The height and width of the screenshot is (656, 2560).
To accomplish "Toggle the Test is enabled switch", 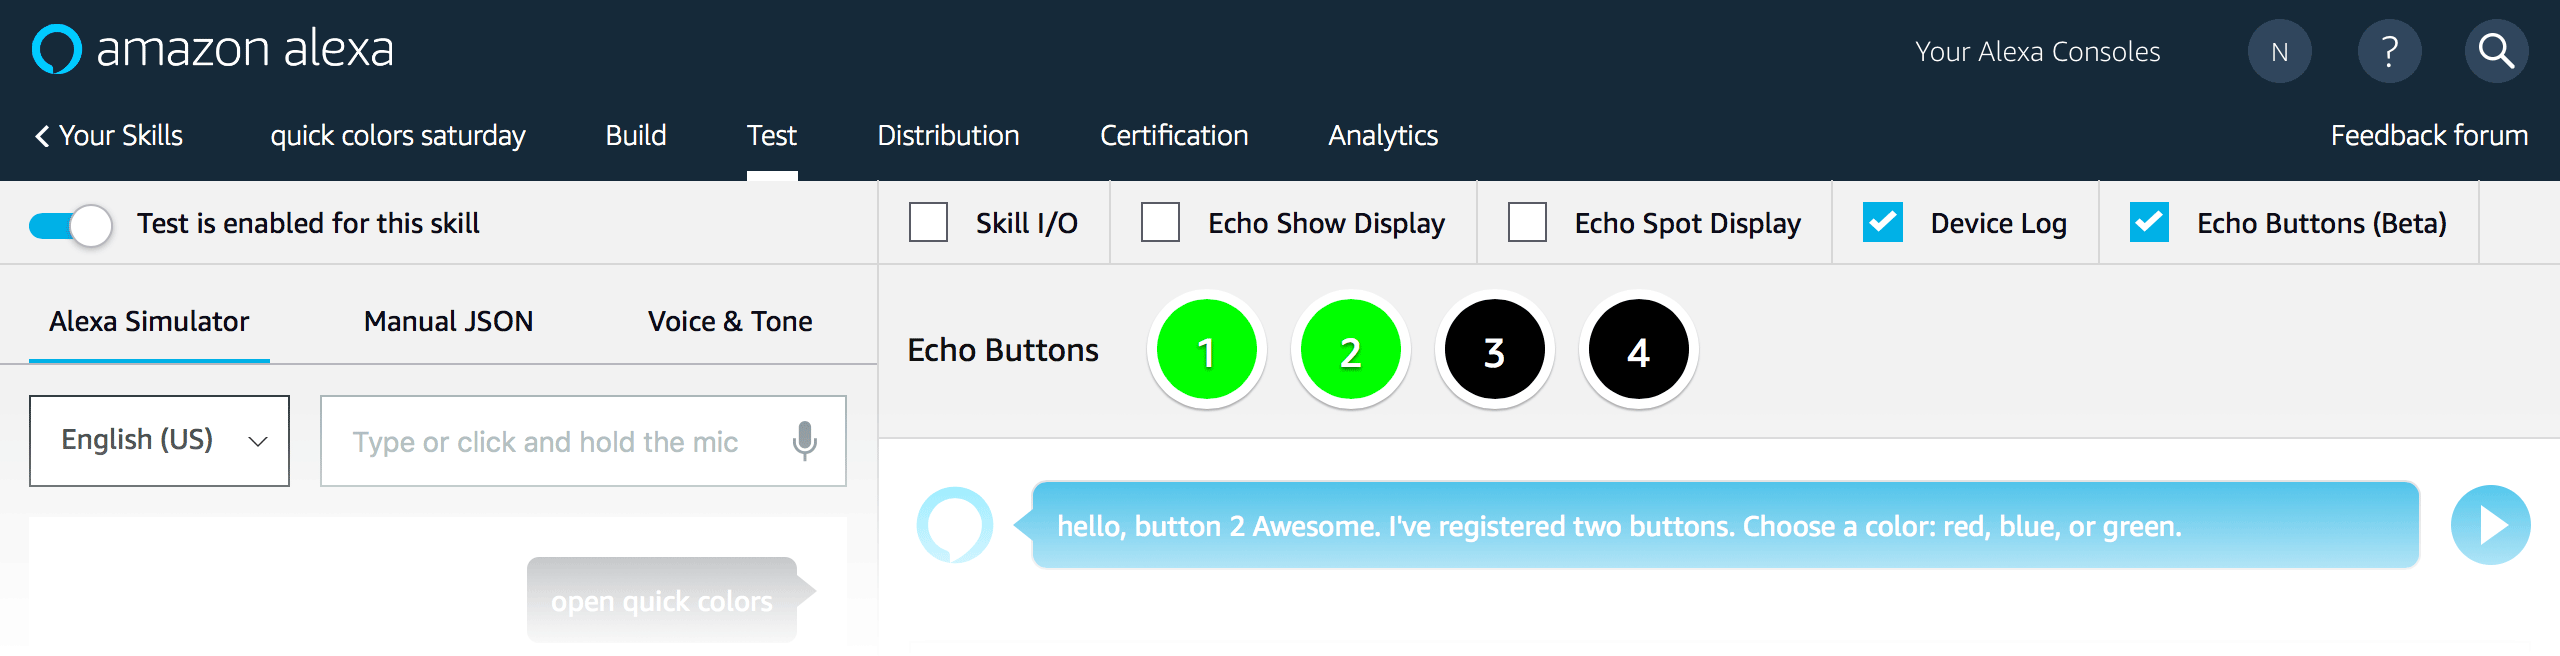I will (x=70, y=225).
